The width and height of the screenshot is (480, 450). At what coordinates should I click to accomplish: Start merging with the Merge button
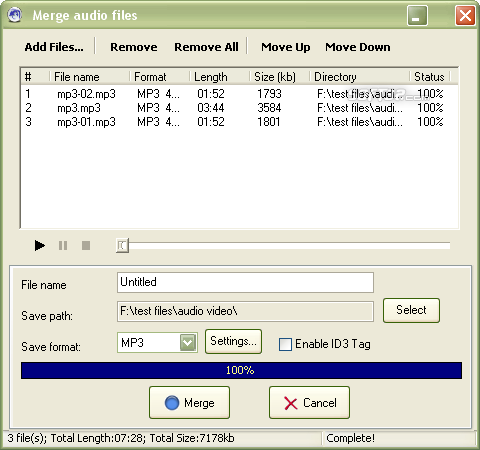point(189,403)
